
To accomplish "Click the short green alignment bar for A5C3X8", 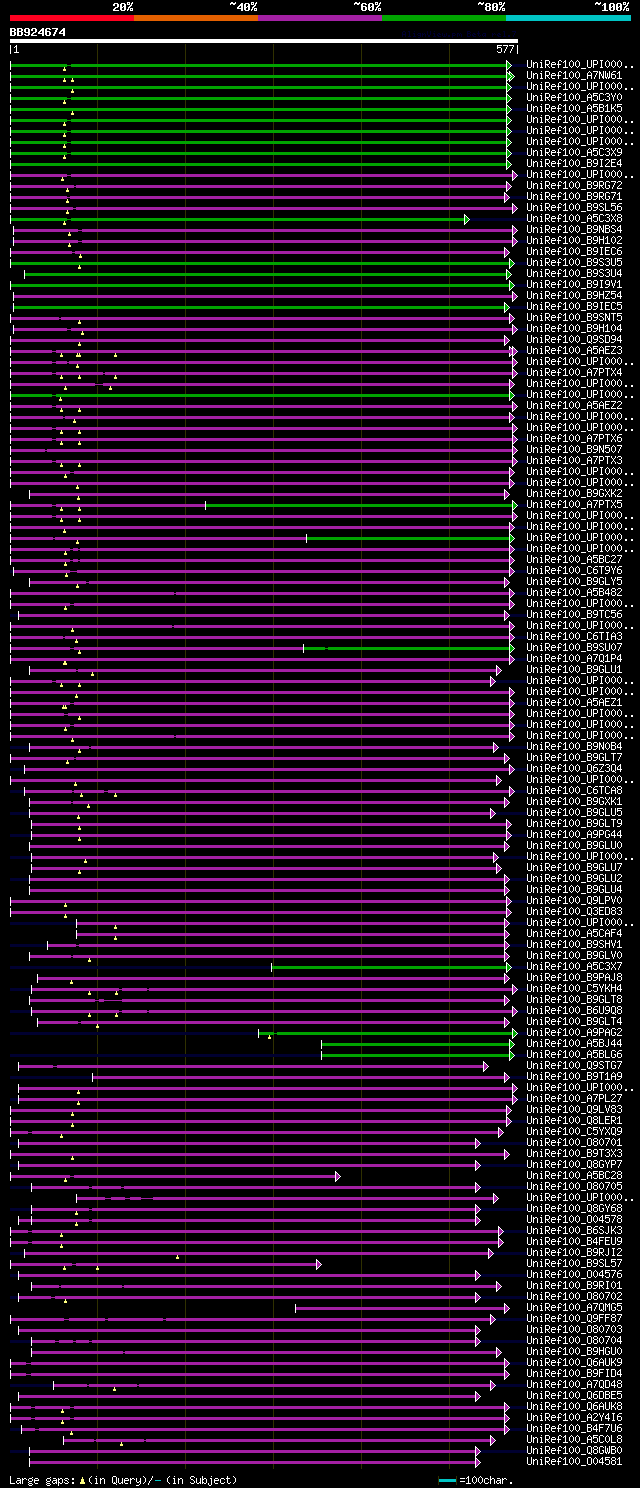I will click(240, 219).
